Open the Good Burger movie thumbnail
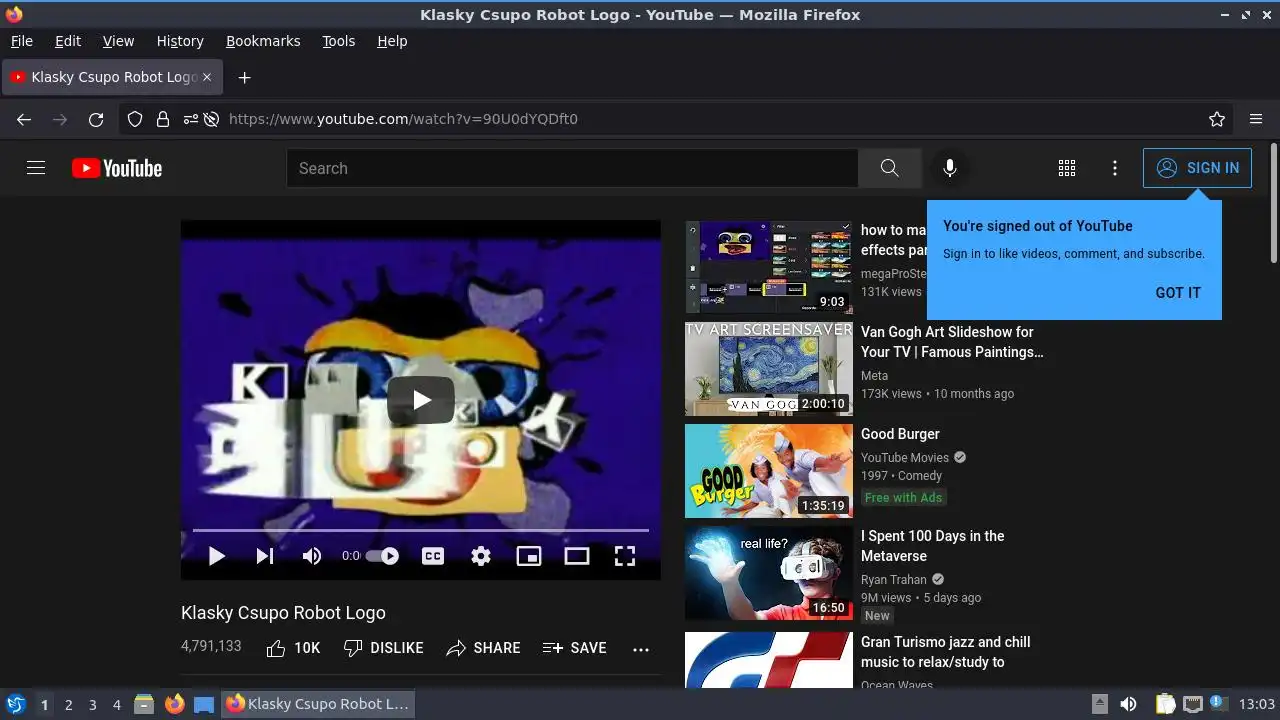Image resolution: width=1280 pixels, height=720 pixels. pos(769,471)
